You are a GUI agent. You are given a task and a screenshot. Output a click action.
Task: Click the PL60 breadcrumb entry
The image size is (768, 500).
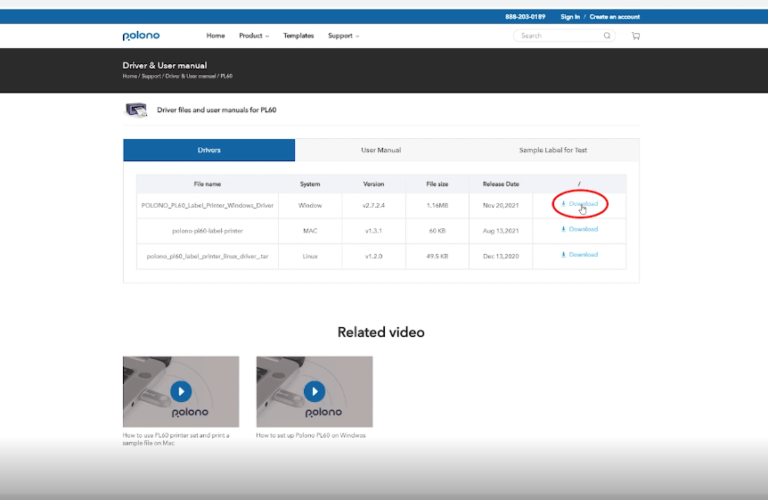coord(226,76)
